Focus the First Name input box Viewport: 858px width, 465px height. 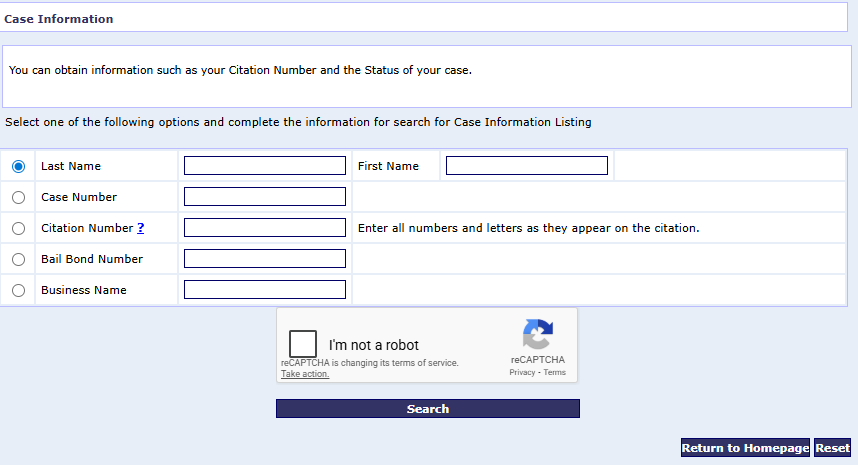pos(527,166)
